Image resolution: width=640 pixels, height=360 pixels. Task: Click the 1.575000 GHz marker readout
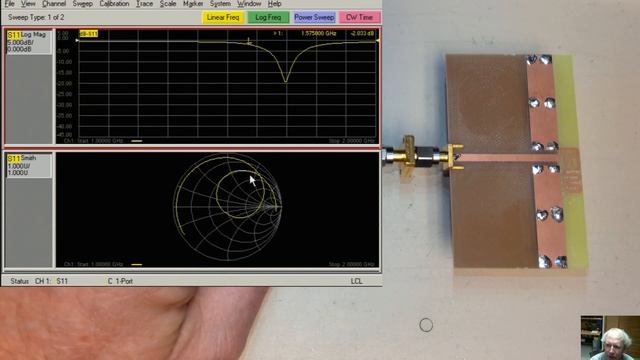[319, 33]
